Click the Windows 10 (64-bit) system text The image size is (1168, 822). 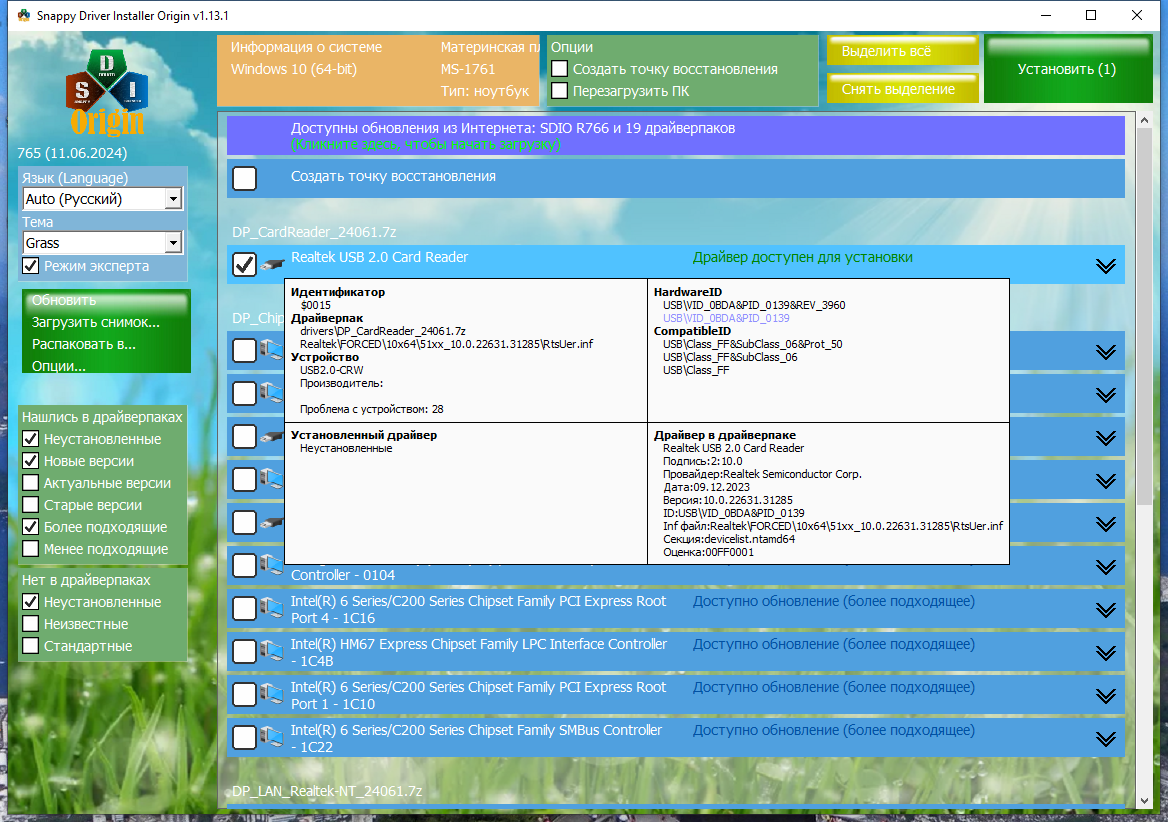click(x=293, y=68)
